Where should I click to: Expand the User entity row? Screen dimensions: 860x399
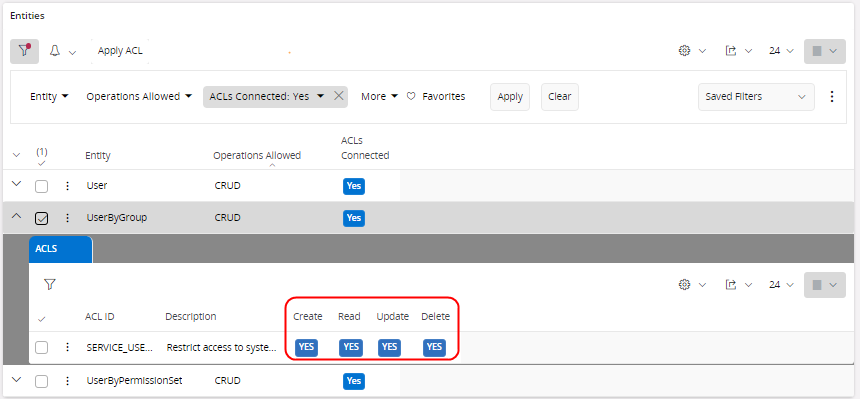16,184
